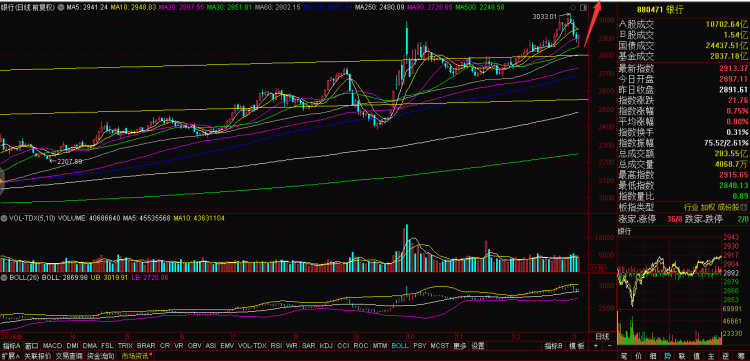Select the 价 view icon

pyautogui.click(x=639, y=356)
